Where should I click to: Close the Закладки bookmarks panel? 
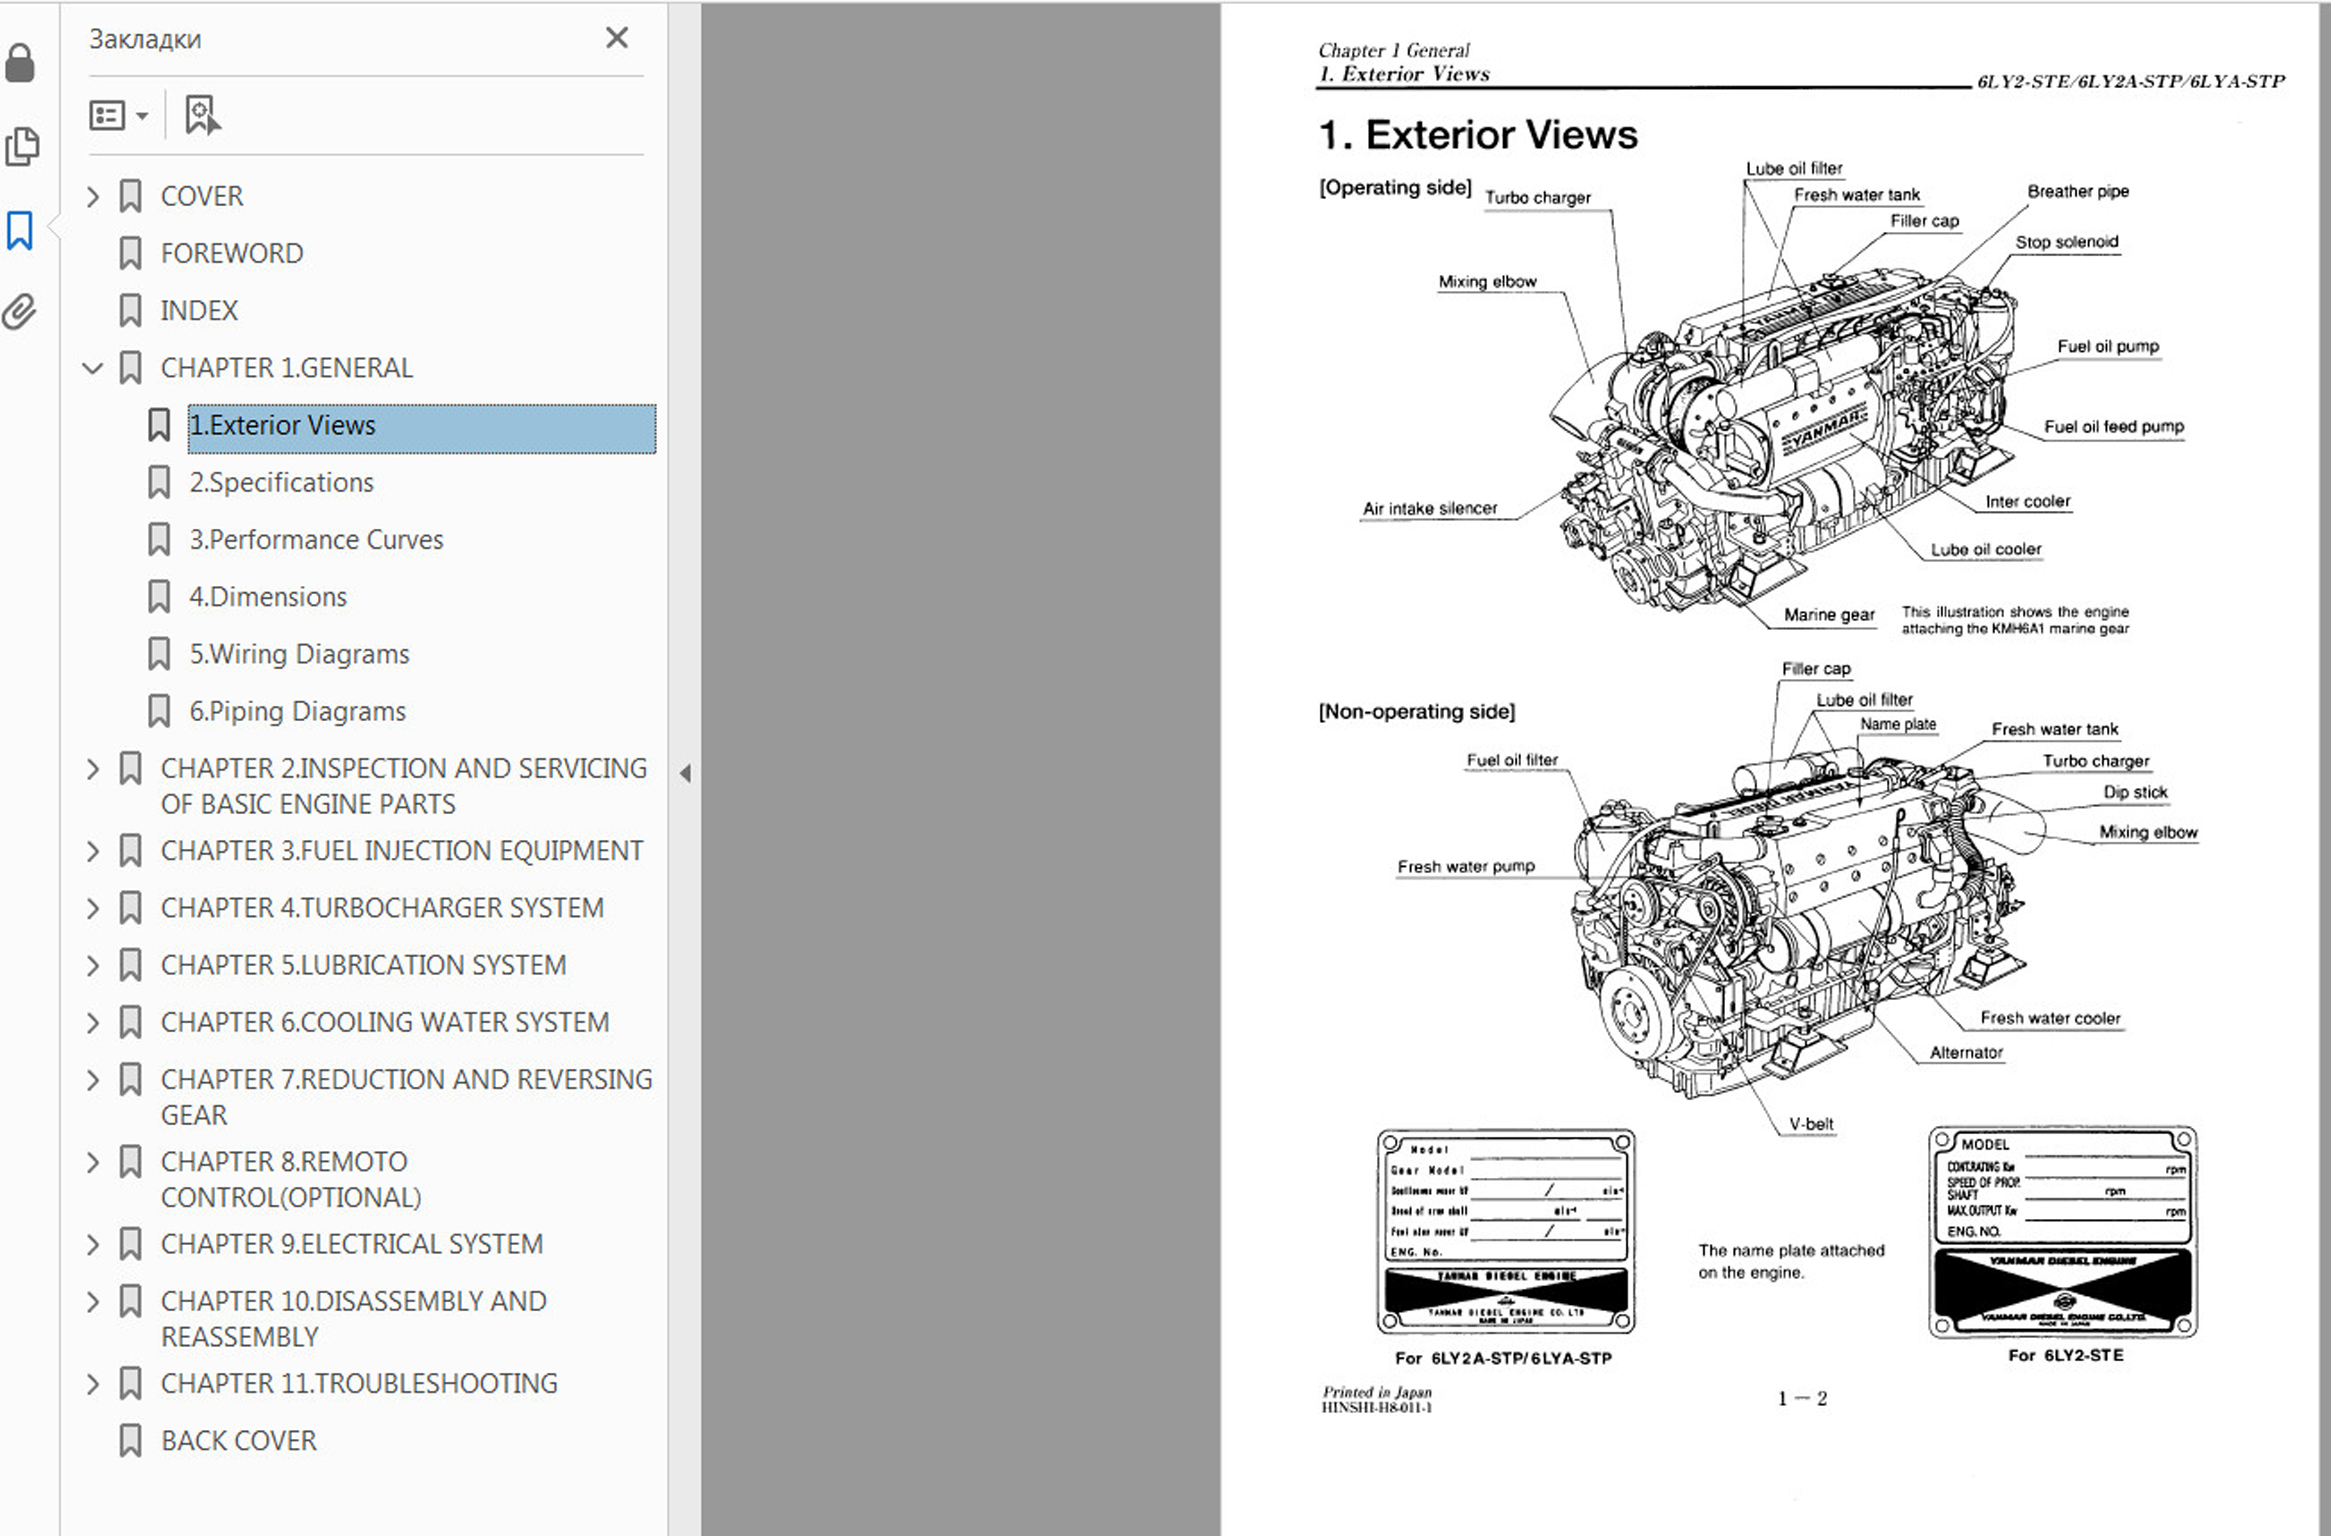coord(617,38)
